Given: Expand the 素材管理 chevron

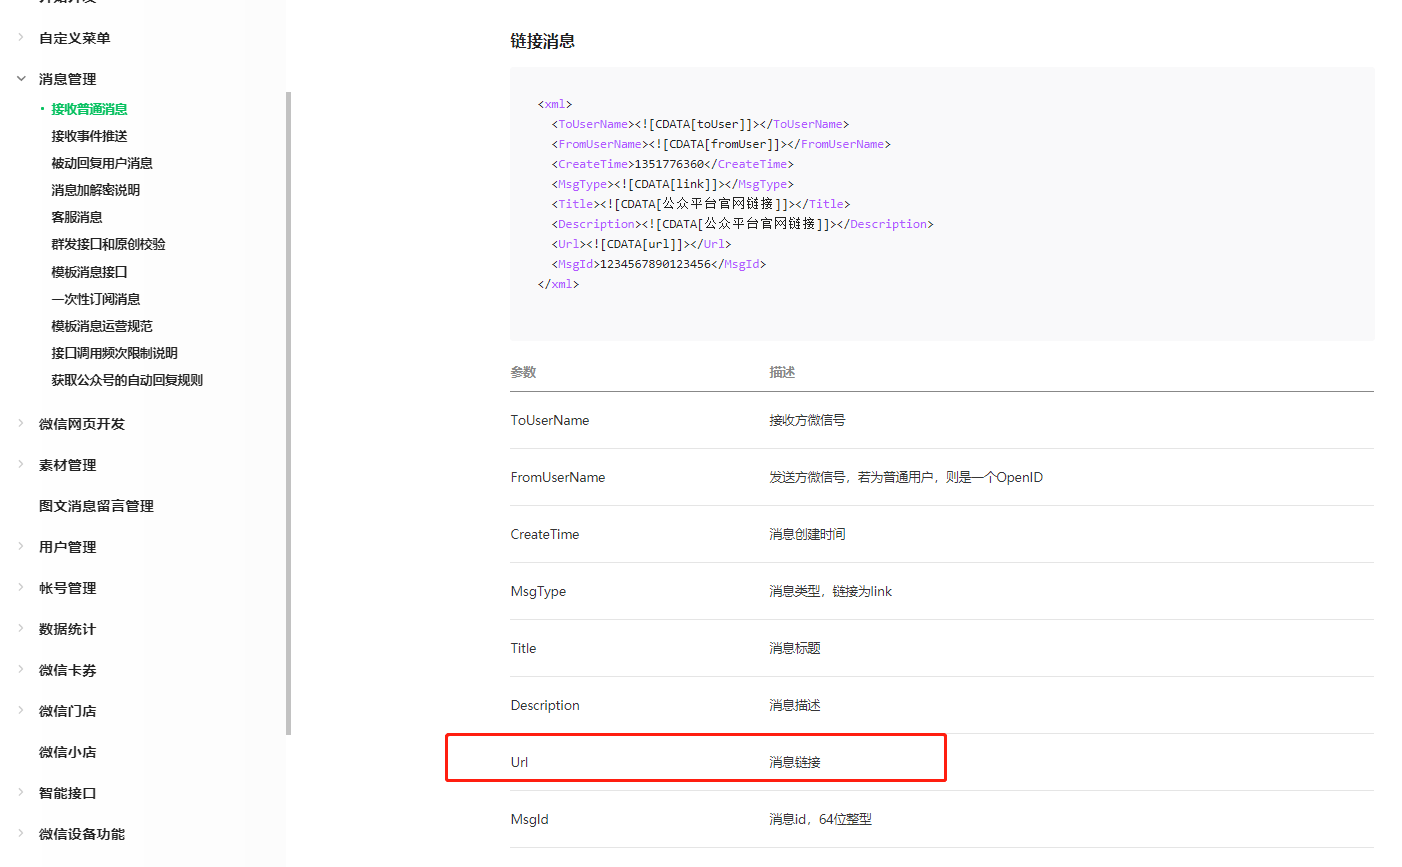Looking at the screenshot, I should coord(20,464).
